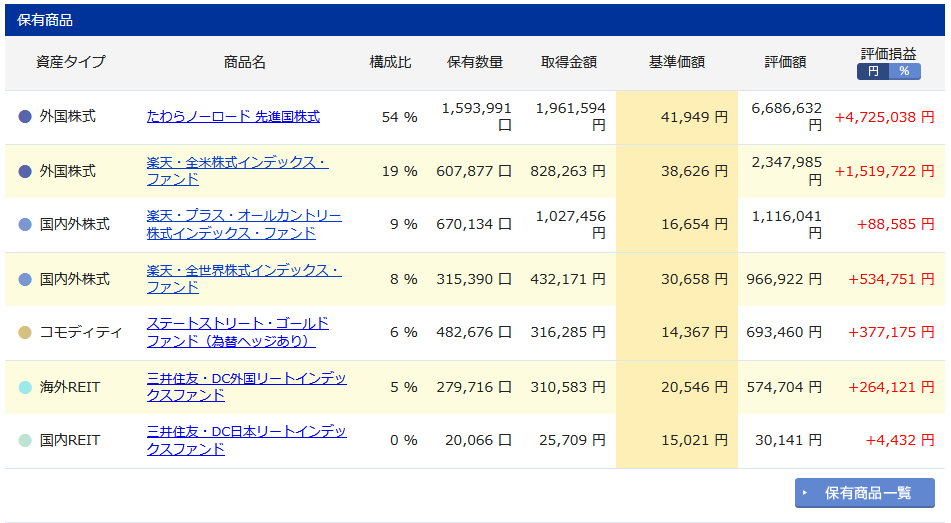Click the 構成比 column header

[390, 62]
